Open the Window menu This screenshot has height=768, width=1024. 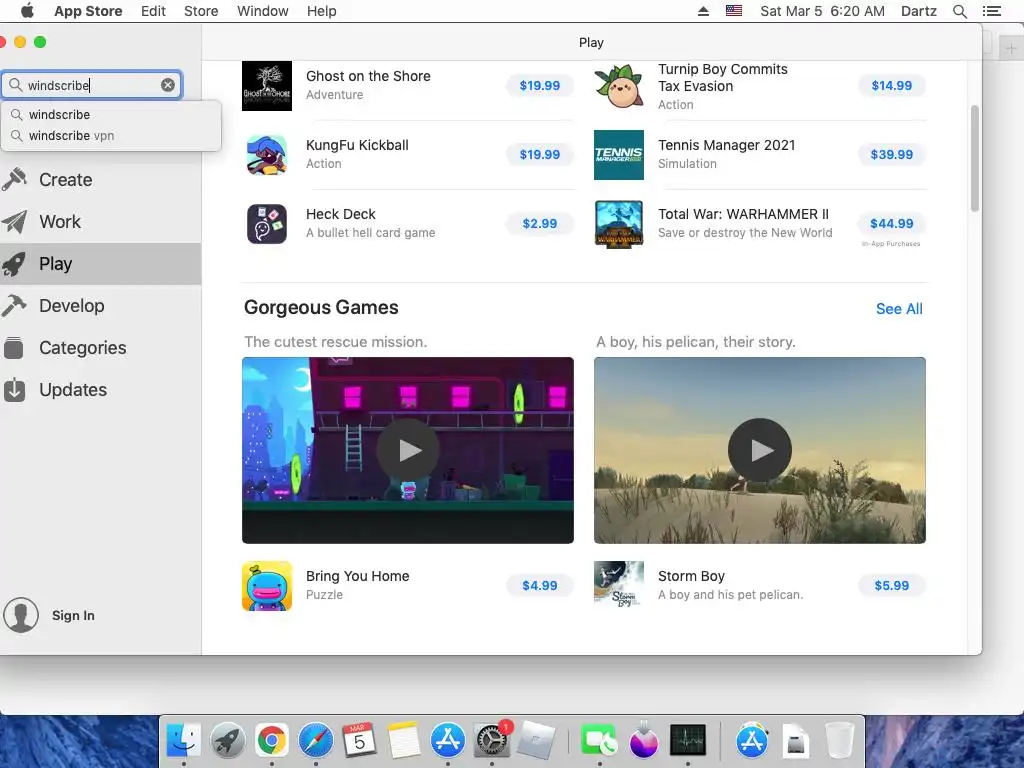coord(263,11)
